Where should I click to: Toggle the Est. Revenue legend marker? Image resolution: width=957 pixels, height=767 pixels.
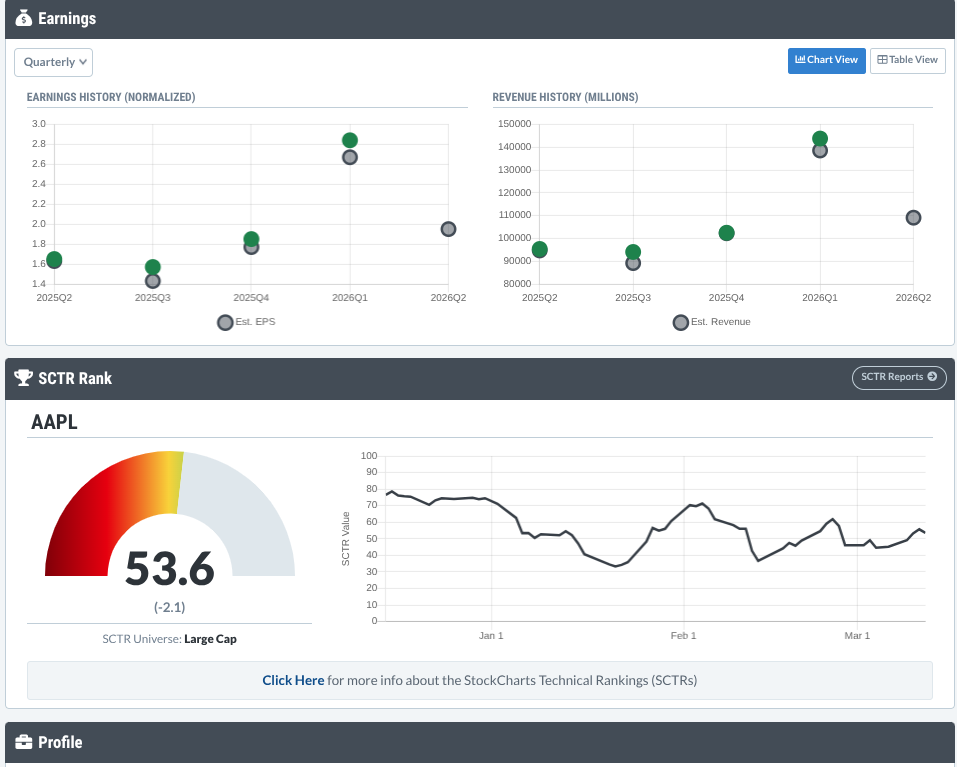tap(681, 323)
